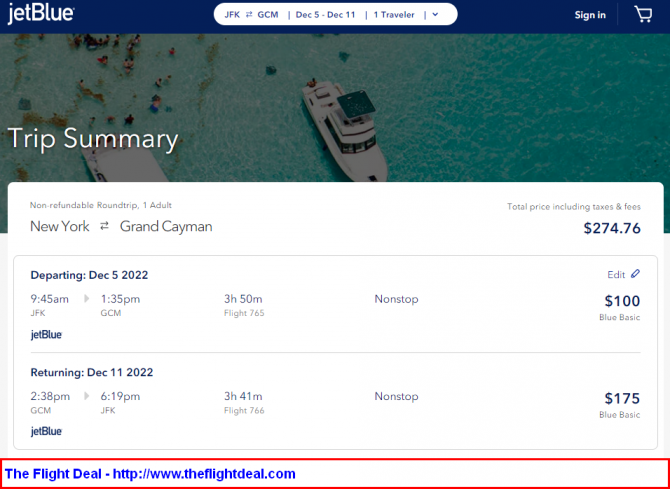Image resolution: width=670 pixels, height=489 pixels.
Task: Click the Edit link for flights
Action: tap(616, 275)
